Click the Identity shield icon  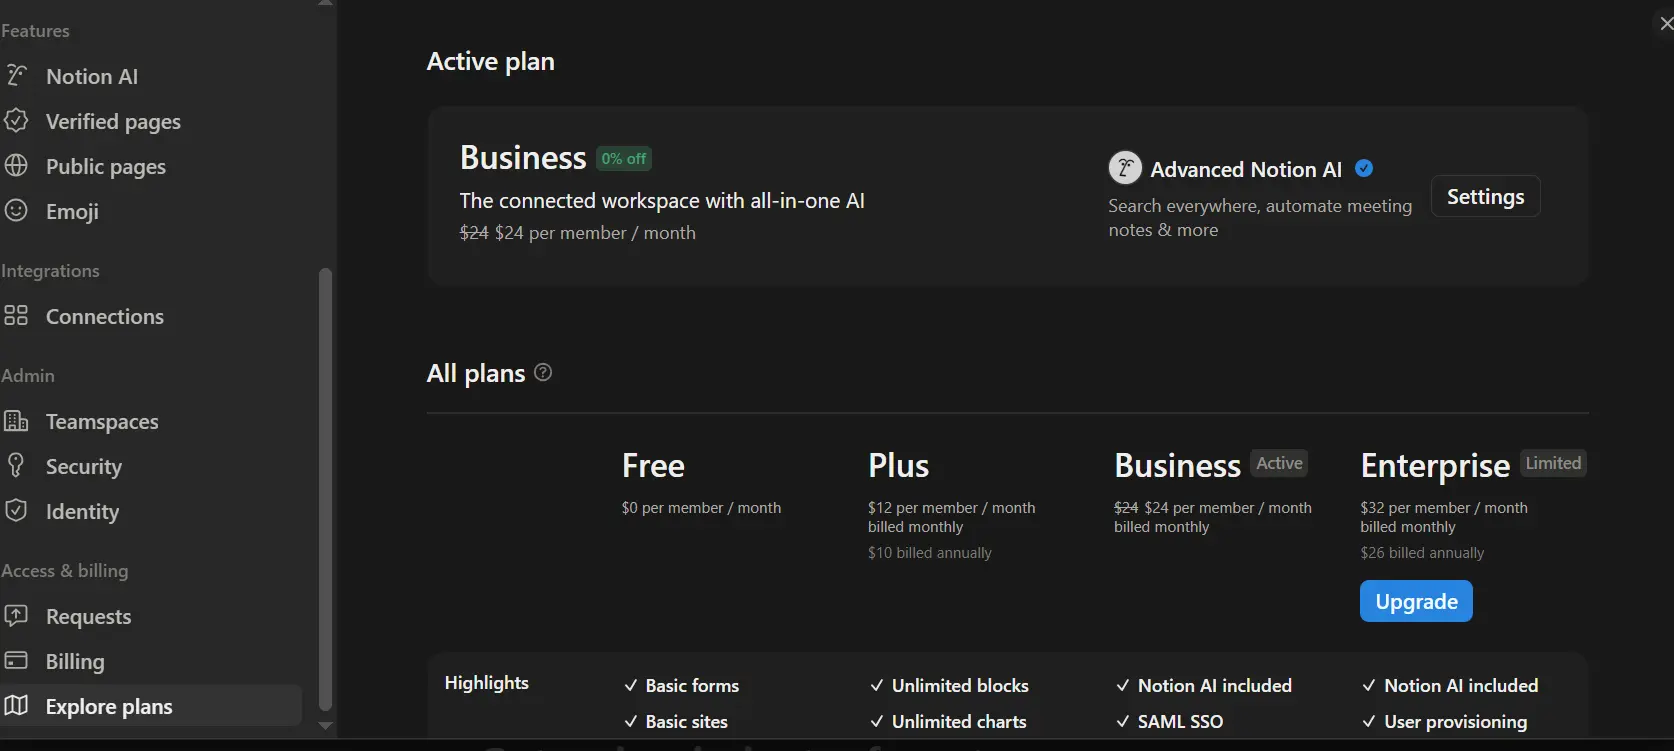pos(16,510)
